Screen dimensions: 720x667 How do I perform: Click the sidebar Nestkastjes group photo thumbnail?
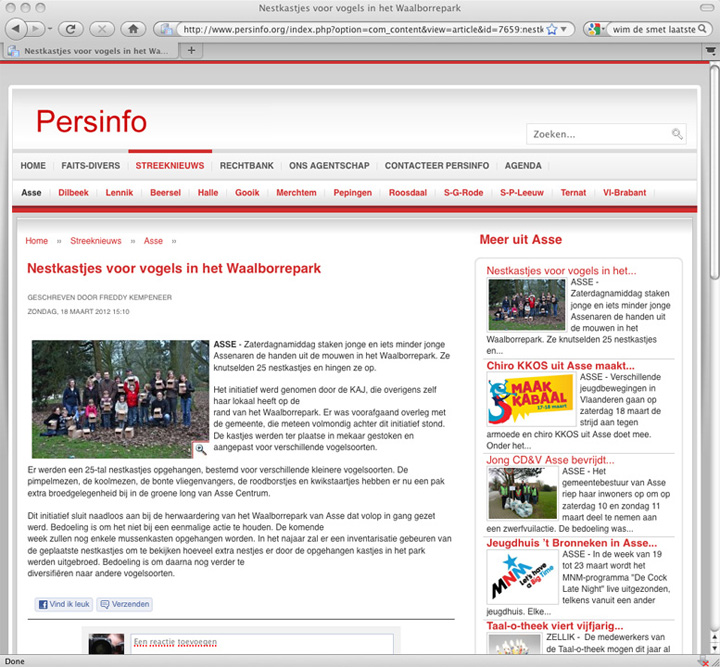tap(527, 305)
